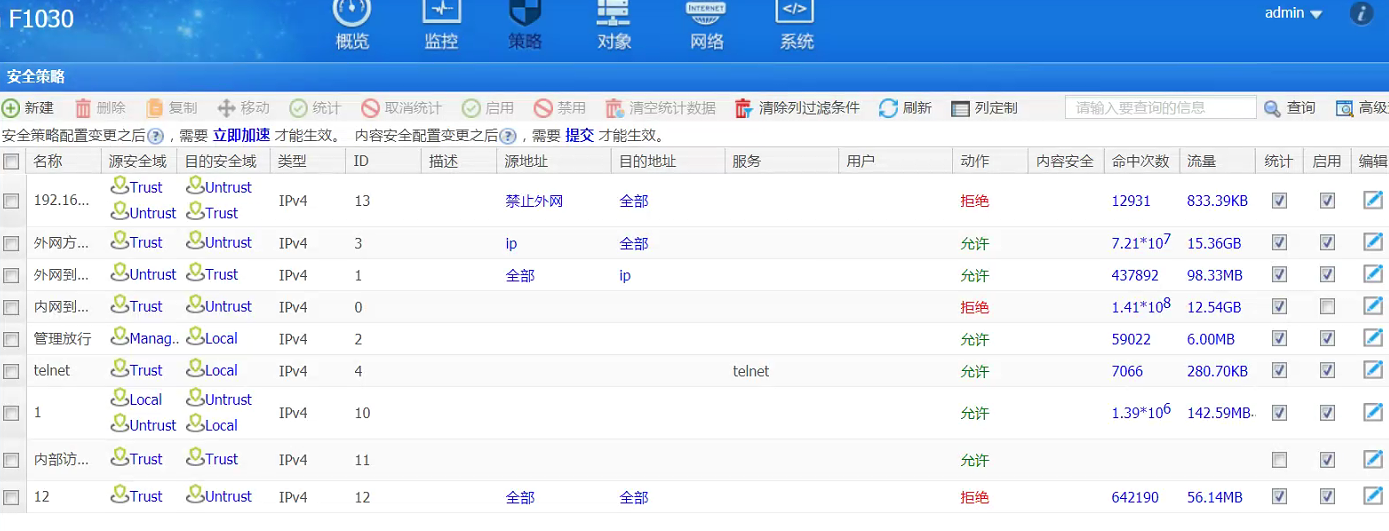Viewport: 1389px width, 531px height.
Task: Edit the policy named 12
Action: pos(1373,495)
